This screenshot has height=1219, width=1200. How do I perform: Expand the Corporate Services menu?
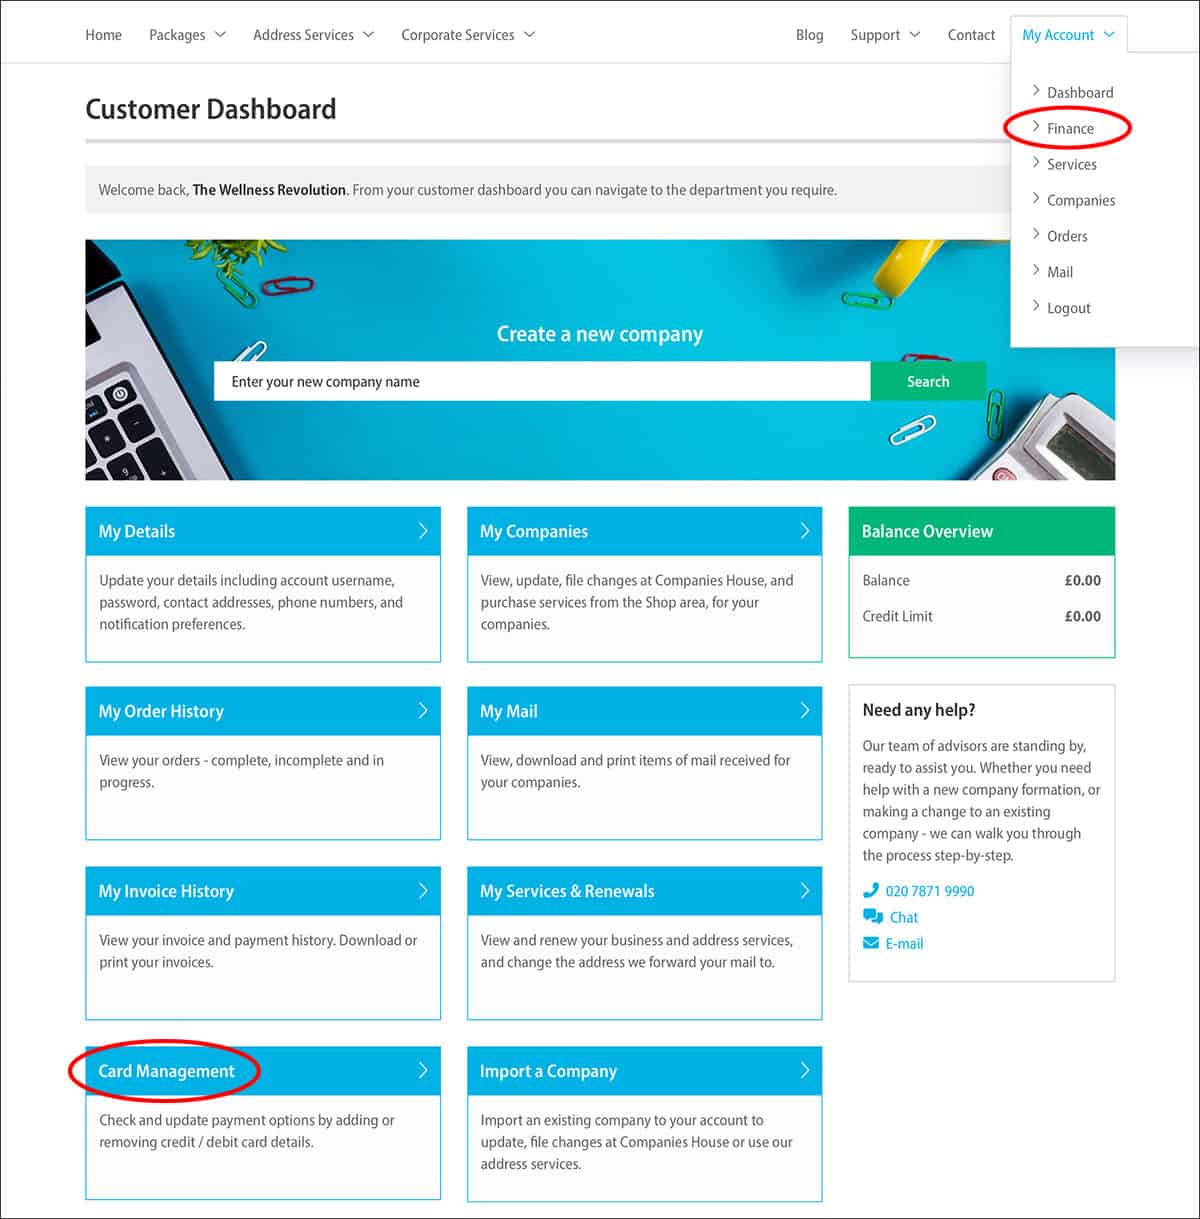467,35
